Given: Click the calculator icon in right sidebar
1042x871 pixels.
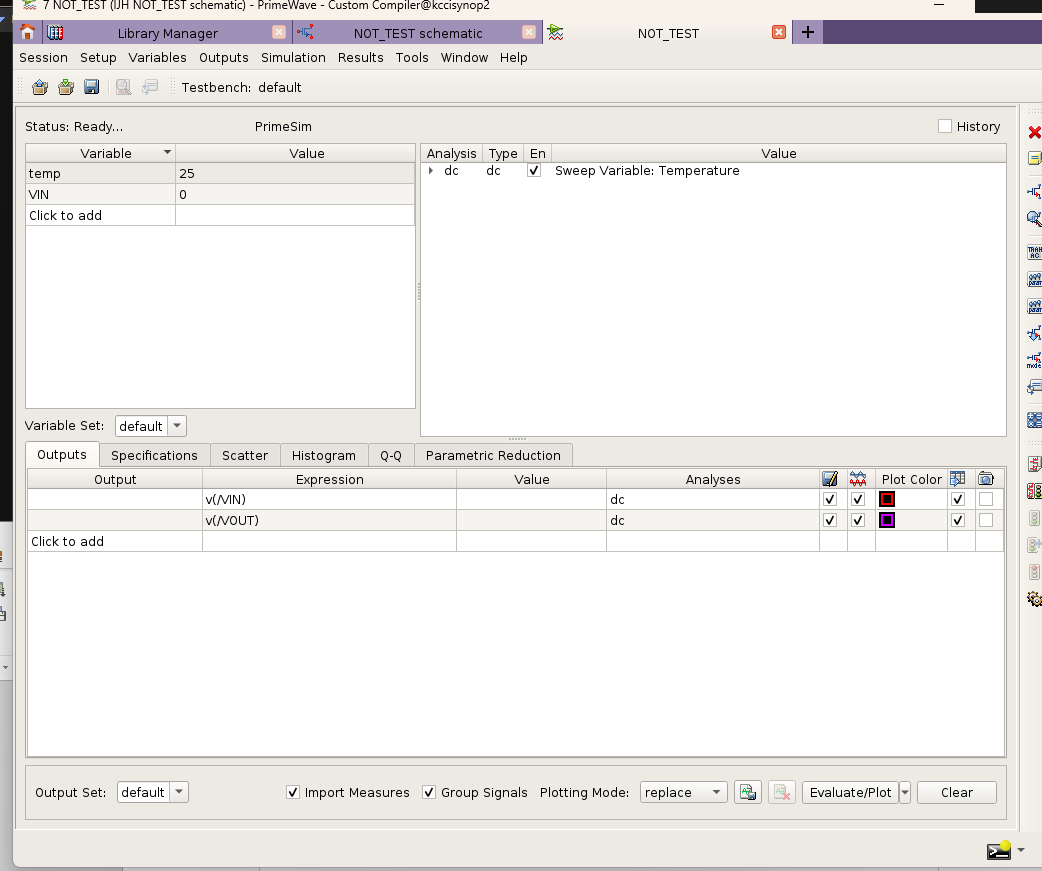Looking at the screenshot, I should (x=1035, y=420).
